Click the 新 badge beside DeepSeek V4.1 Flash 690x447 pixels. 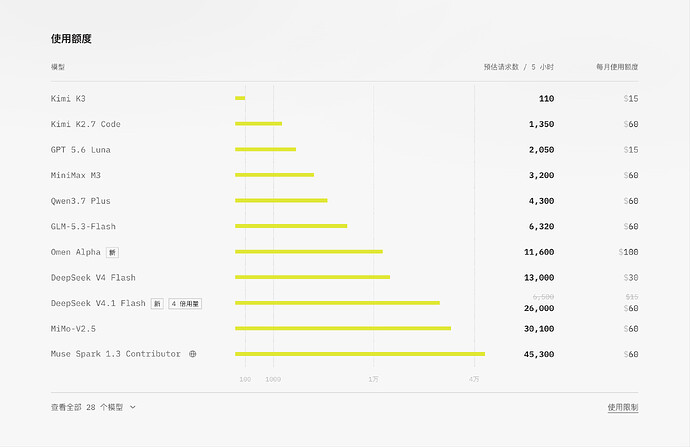tap(157, 304)
